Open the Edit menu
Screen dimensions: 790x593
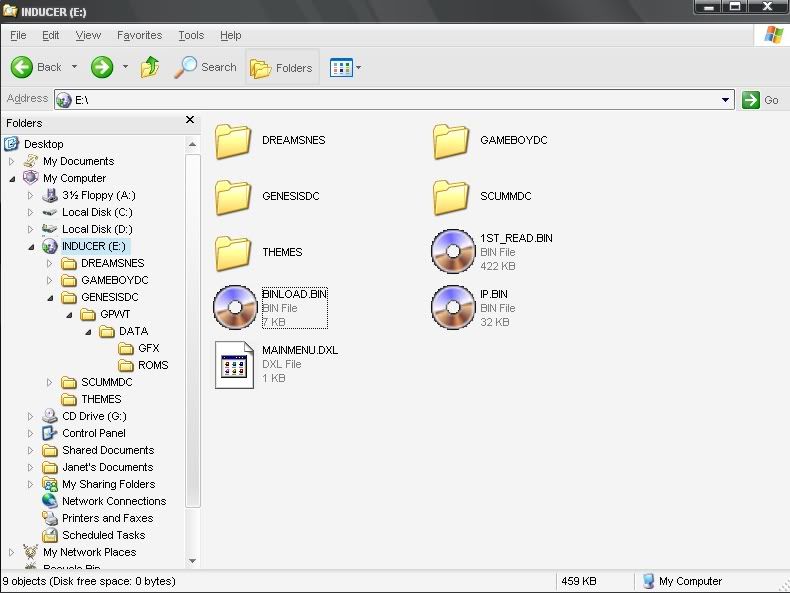point(50,35)
